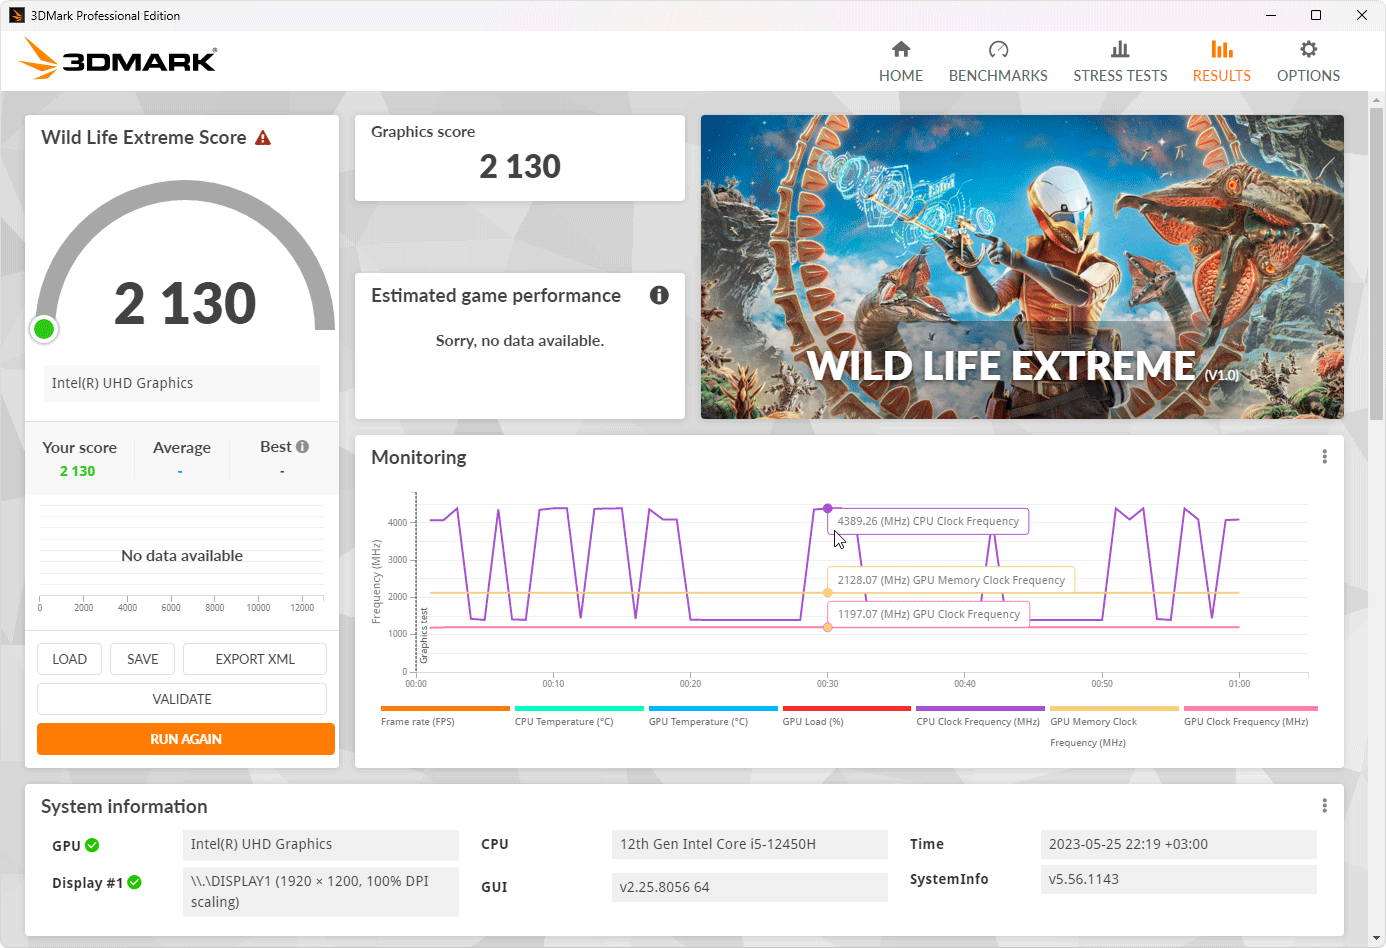Switch to Stress Tests tab
This screenshot has width=1386, height=948.
[1120, 62]
